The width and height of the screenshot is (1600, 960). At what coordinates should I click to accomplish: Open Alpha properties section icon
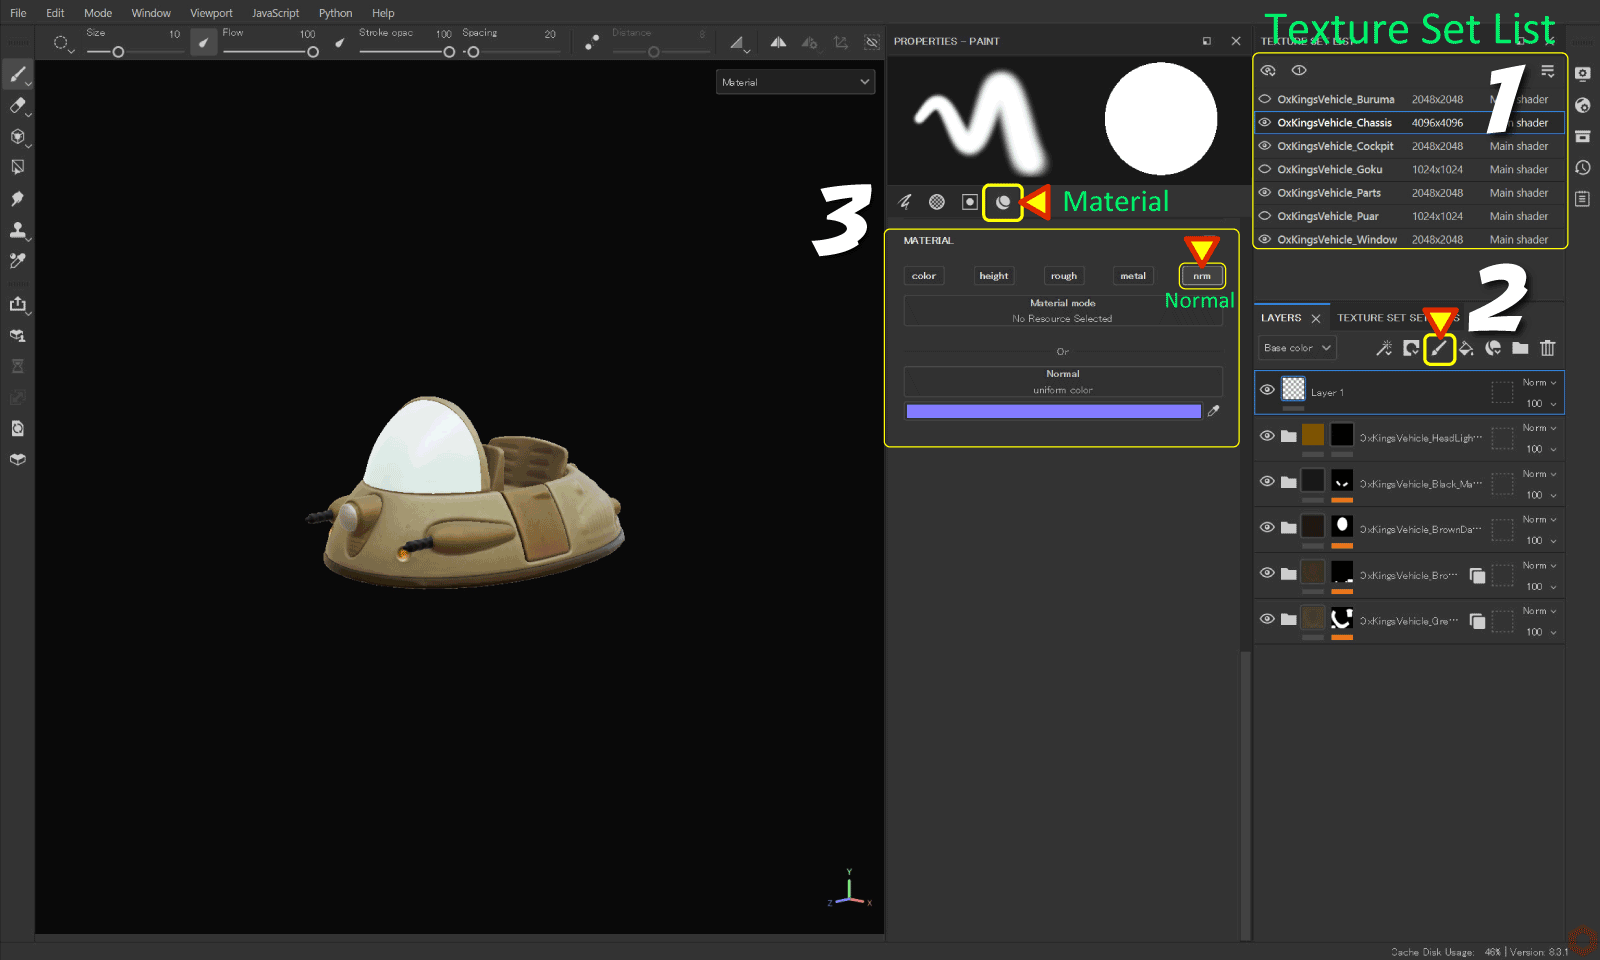click(937, 202)
